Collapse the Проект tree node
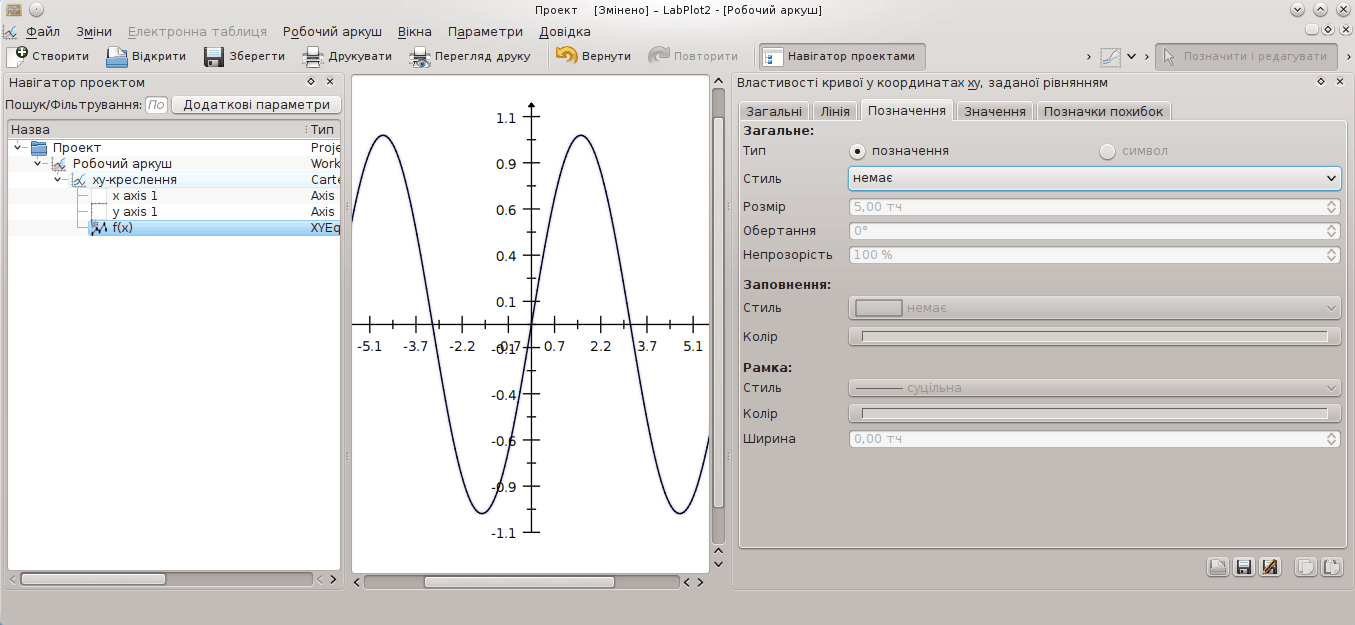 tap(19, 148)
